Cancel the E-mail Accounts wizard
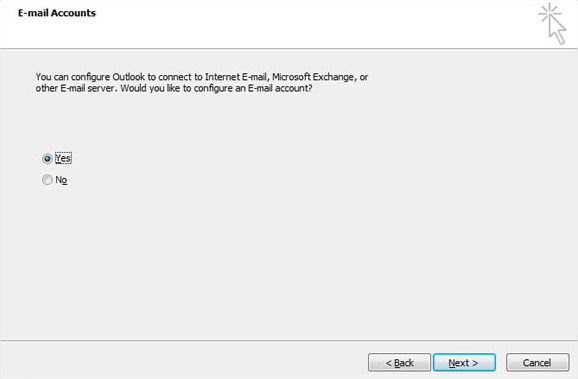The height and width of the screenshot is (379, 578). coord(537,362)
